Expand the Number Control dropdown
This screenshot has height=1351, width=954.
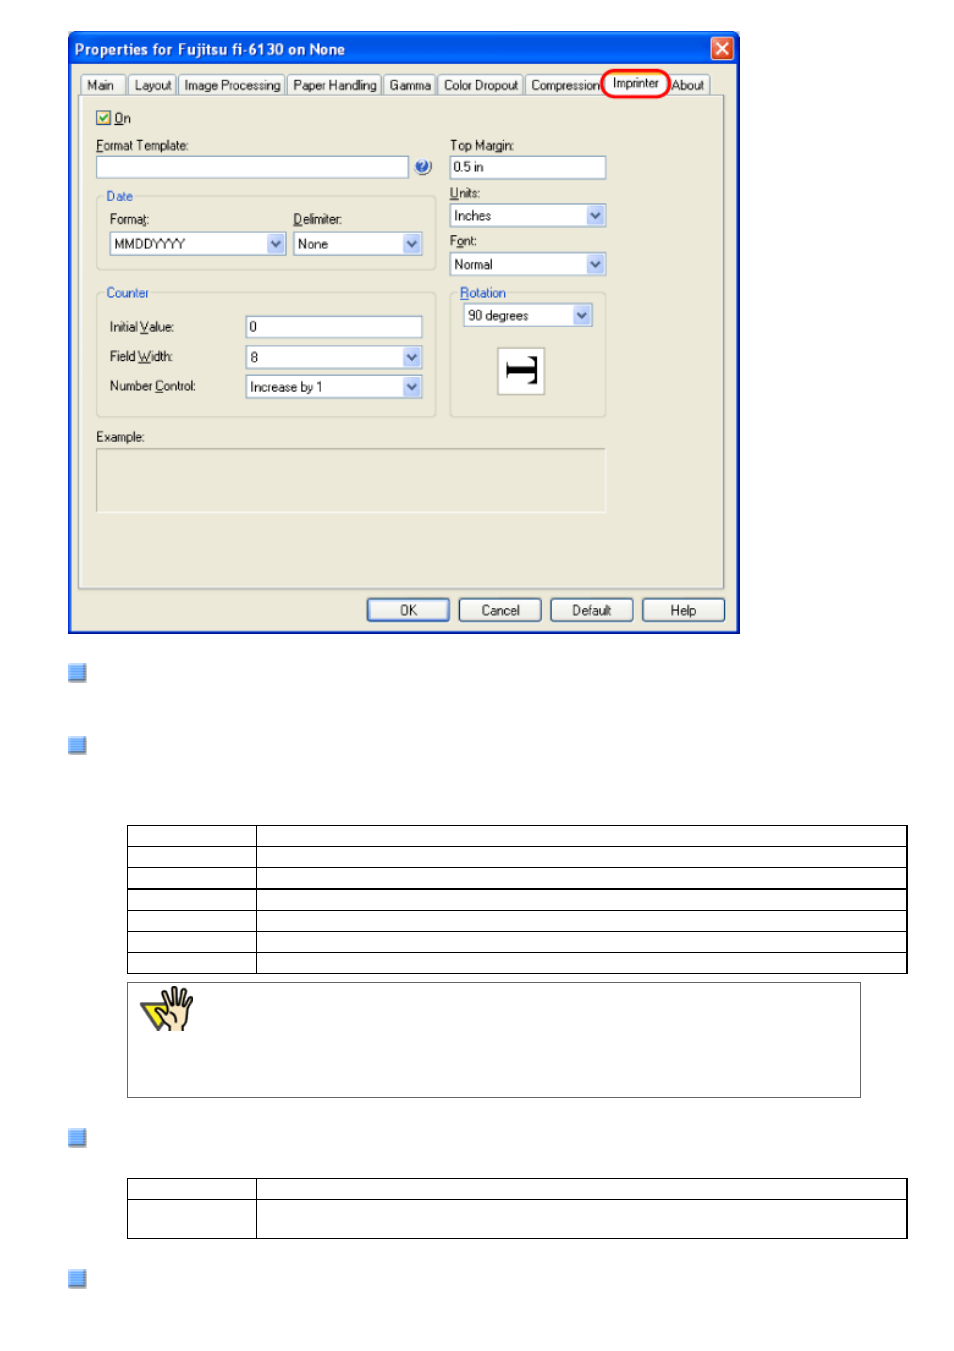point(334,387)
